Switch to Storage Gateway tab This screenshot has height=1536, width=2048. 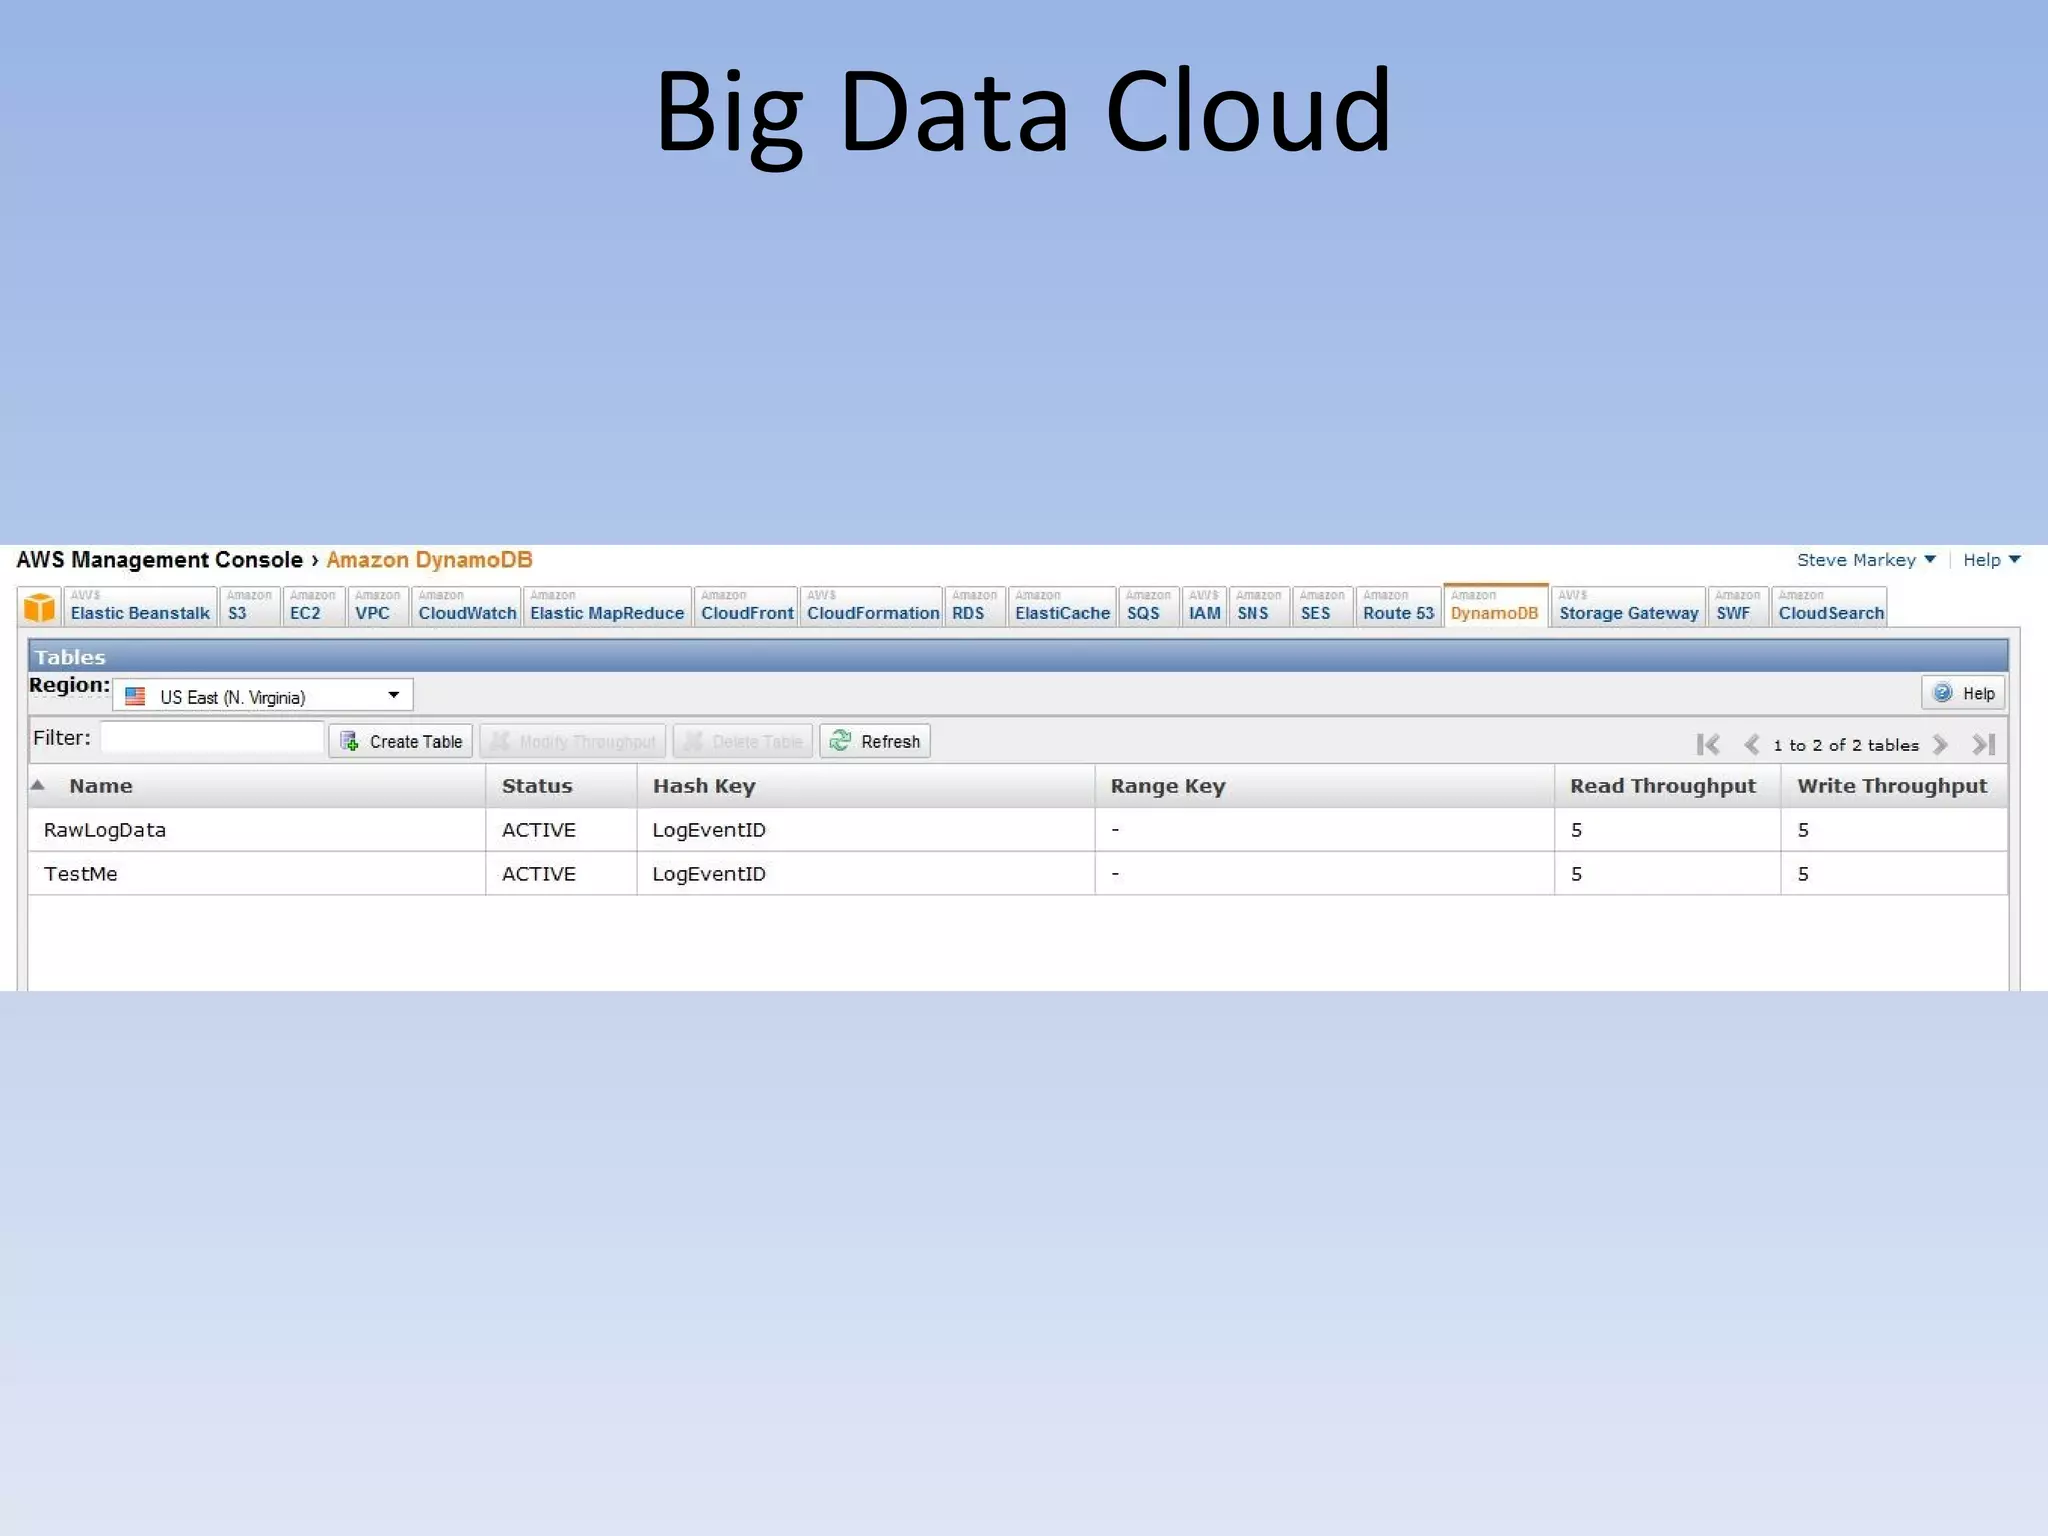click(1628, 606)
